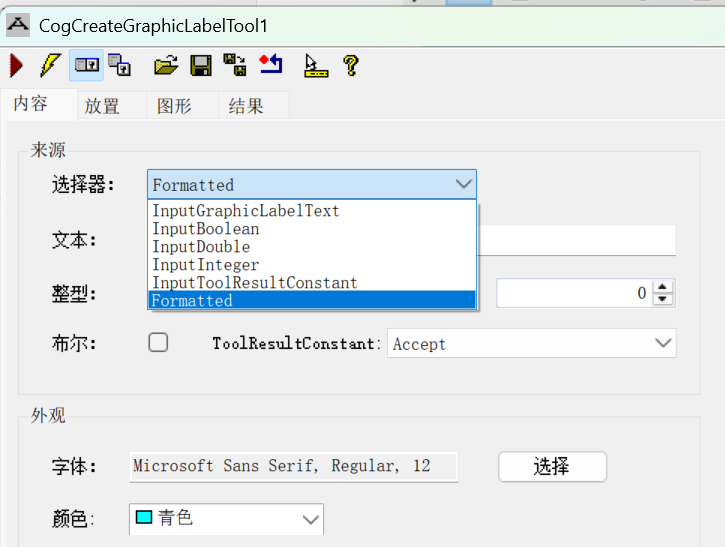Click the lightning bolt electric mode icon
725x547 pixels.
(50, 65)
